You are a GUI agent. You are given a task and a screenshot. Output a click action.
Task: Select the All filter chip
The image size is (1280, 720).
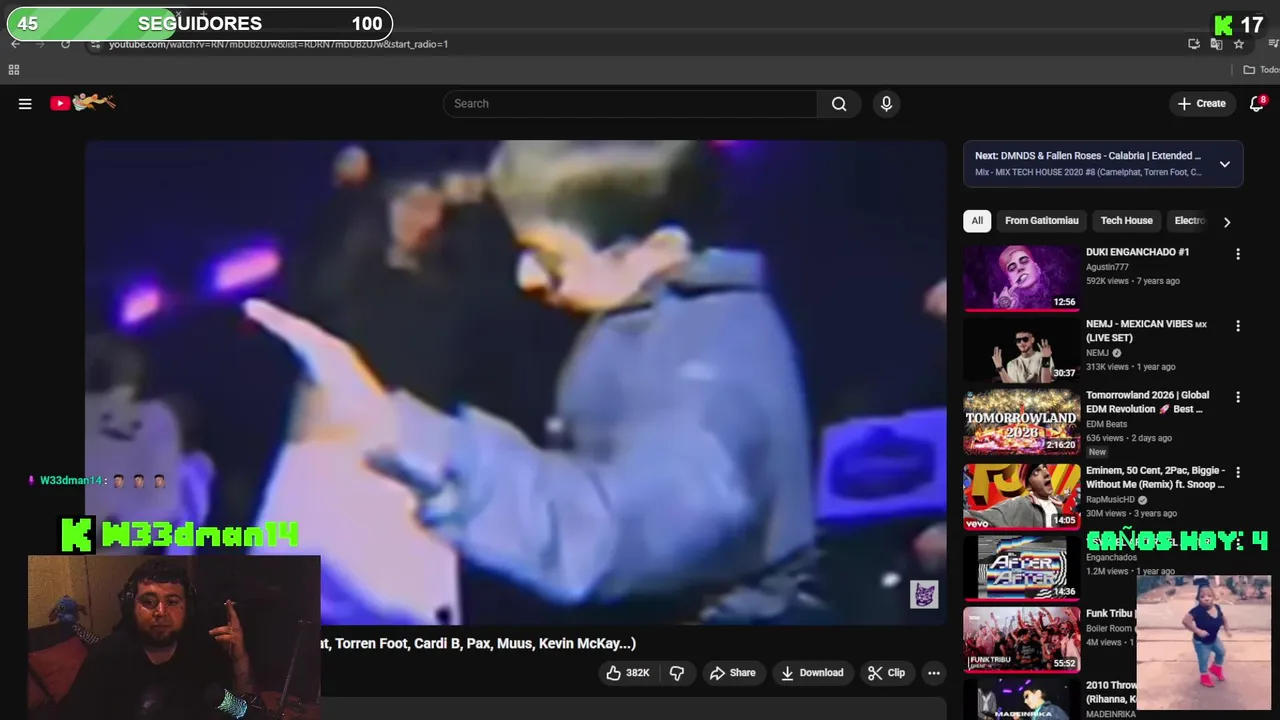pos(977,221)
